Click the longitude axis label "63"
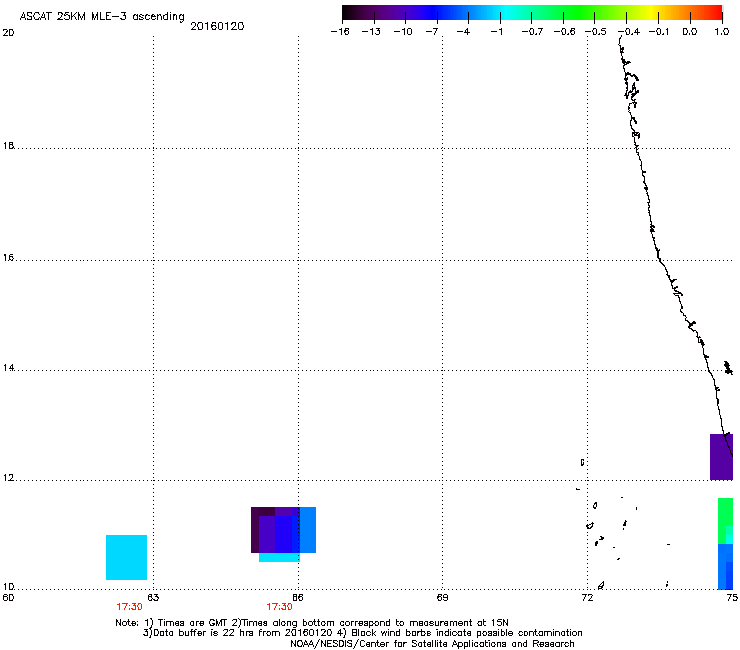740x650 pixels. [153, 598]
